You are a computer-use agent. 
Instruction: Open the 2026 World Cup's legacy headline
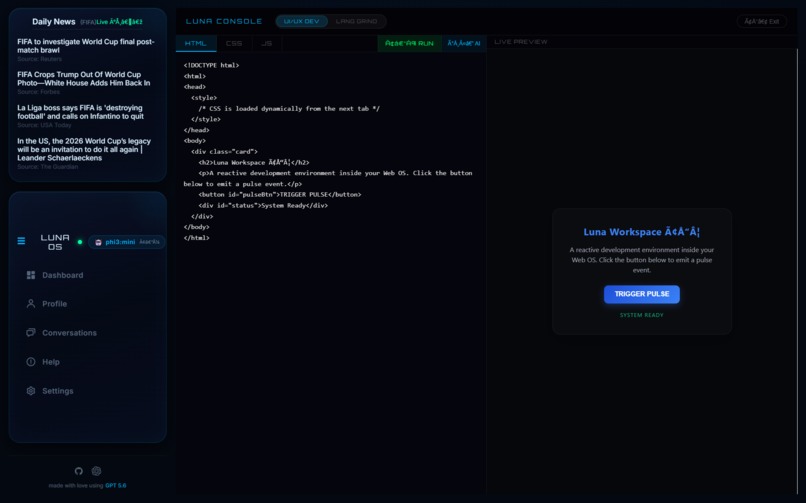click(84, 150)
